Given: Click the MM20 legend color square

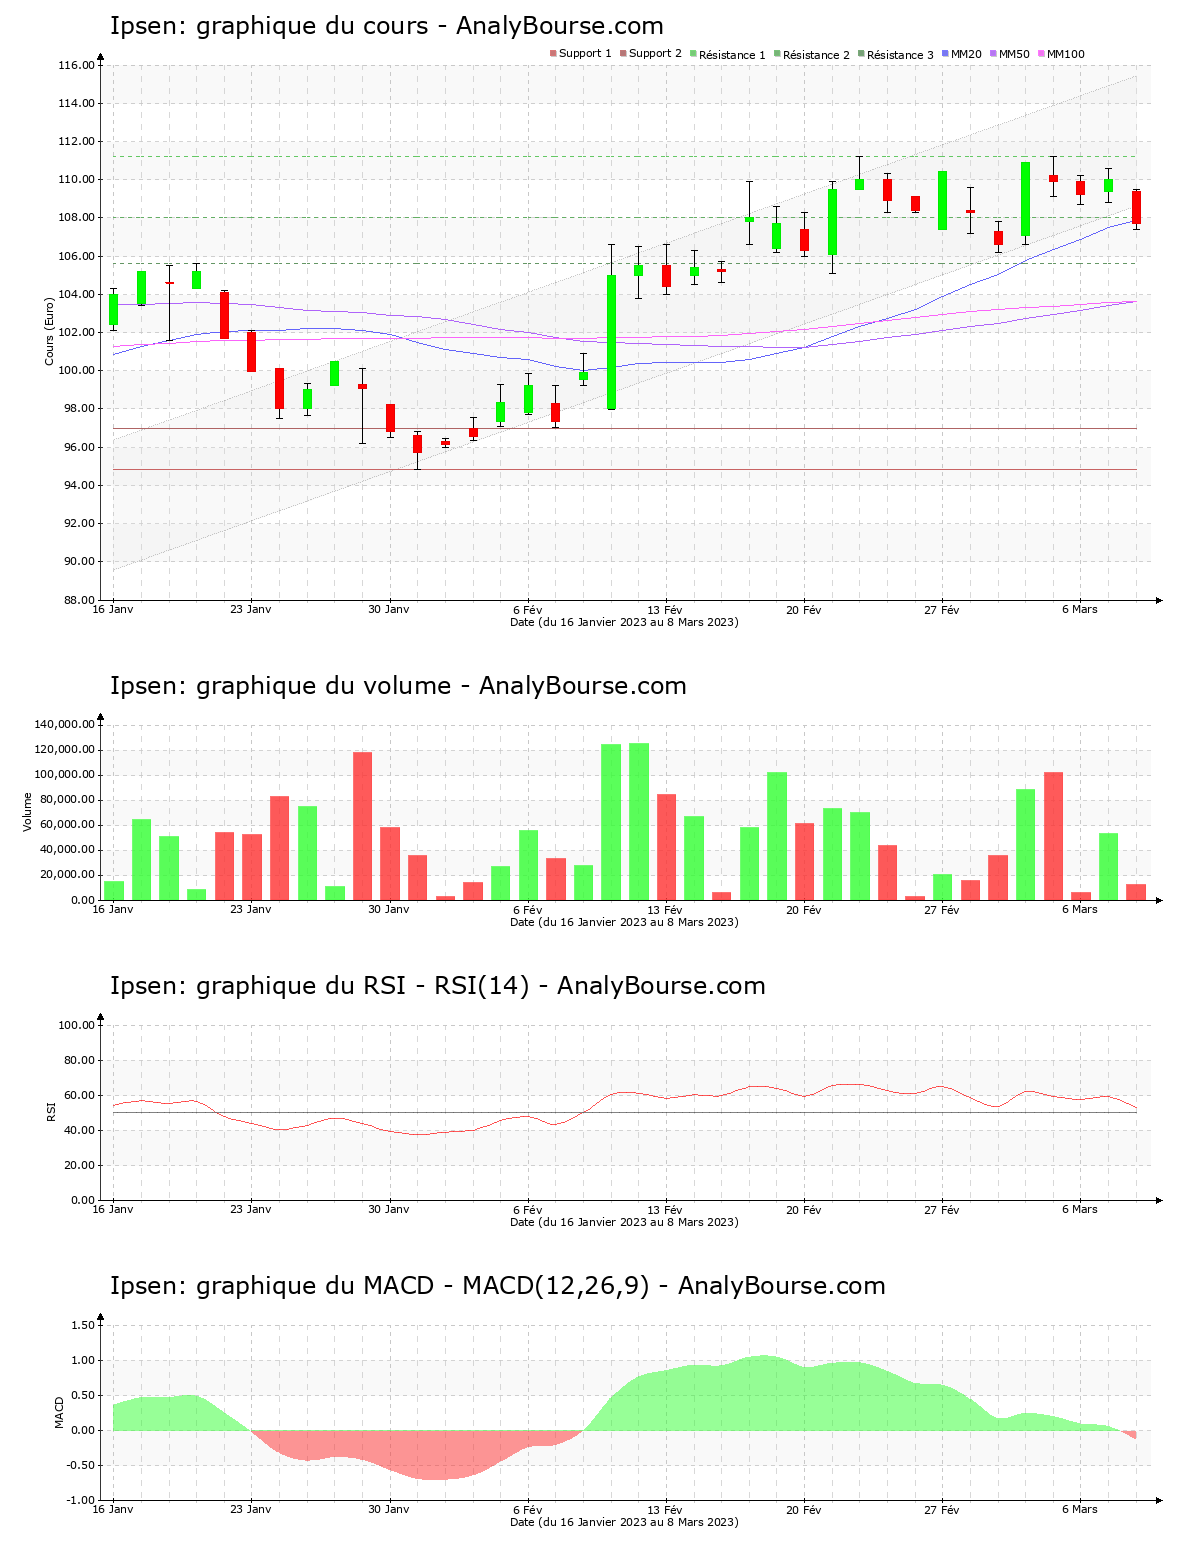Looking at the screenshot, I should [x=945, y=54].
